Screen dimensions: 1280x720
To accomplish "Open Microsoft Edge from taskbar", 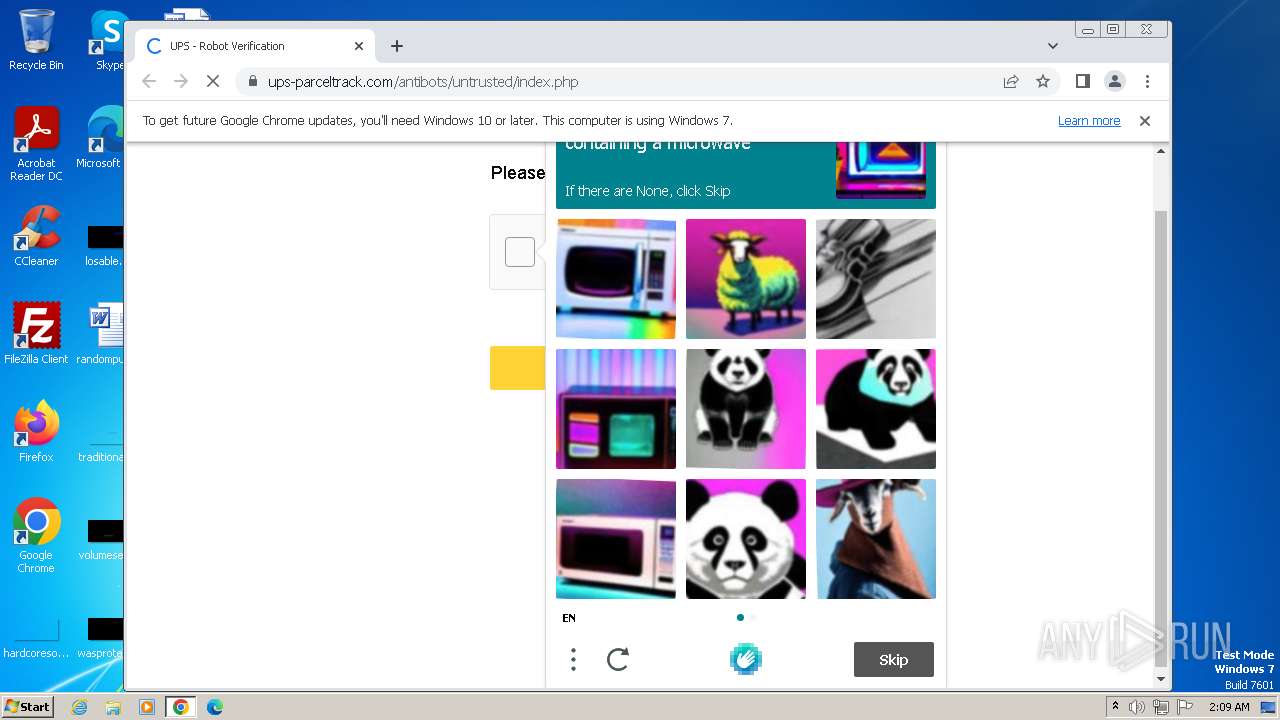I will point(215,707).
